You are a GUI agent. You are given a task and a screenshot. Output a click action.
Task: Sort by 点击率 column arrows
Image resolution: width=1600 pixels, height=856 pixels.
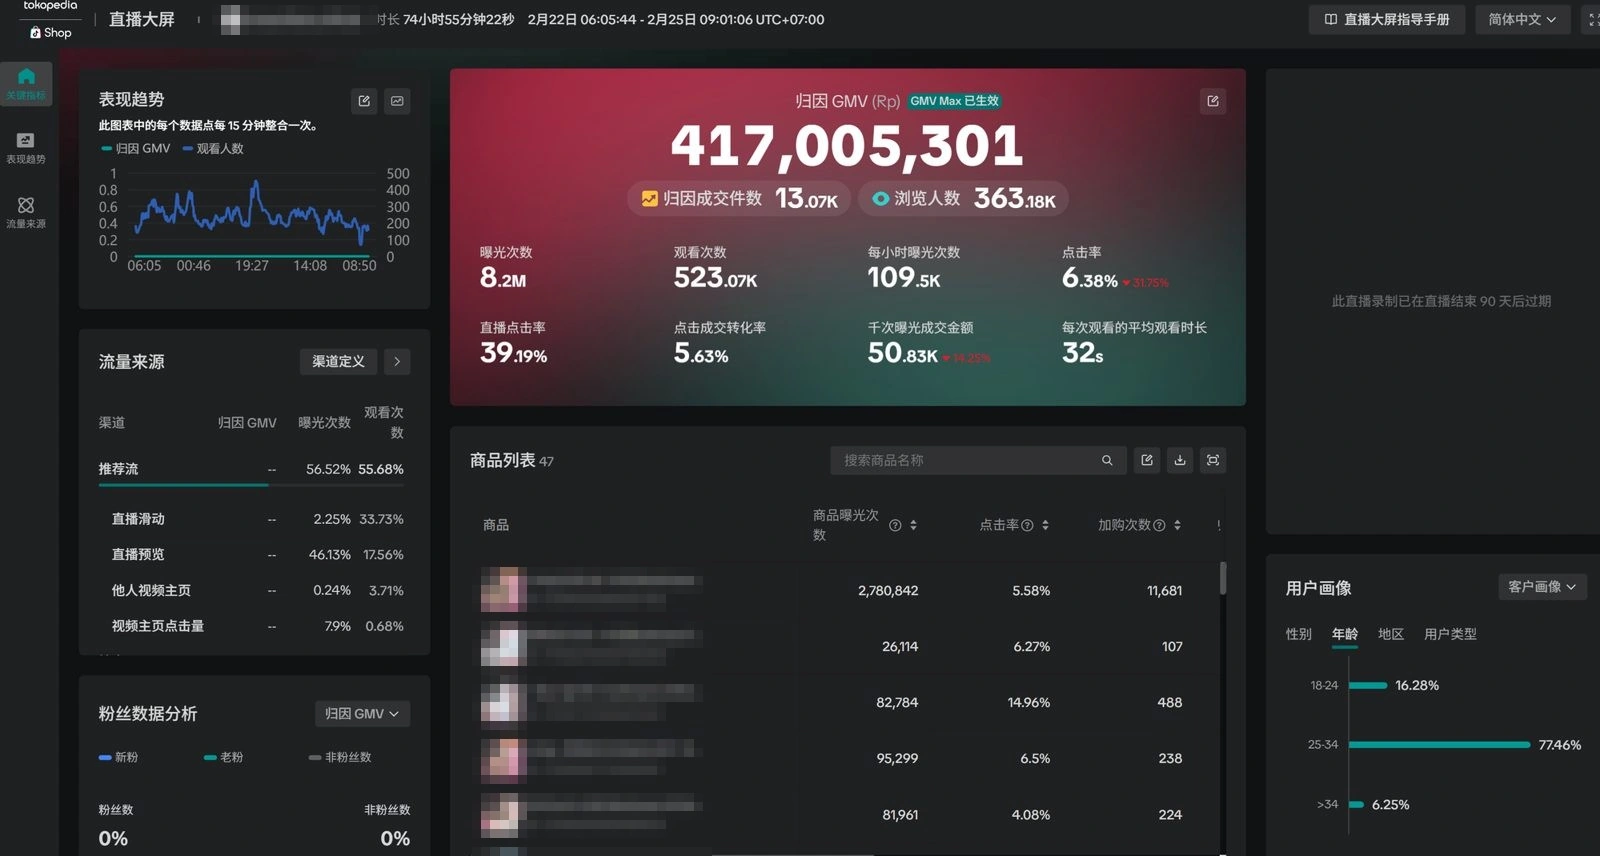pos(1045,525)
